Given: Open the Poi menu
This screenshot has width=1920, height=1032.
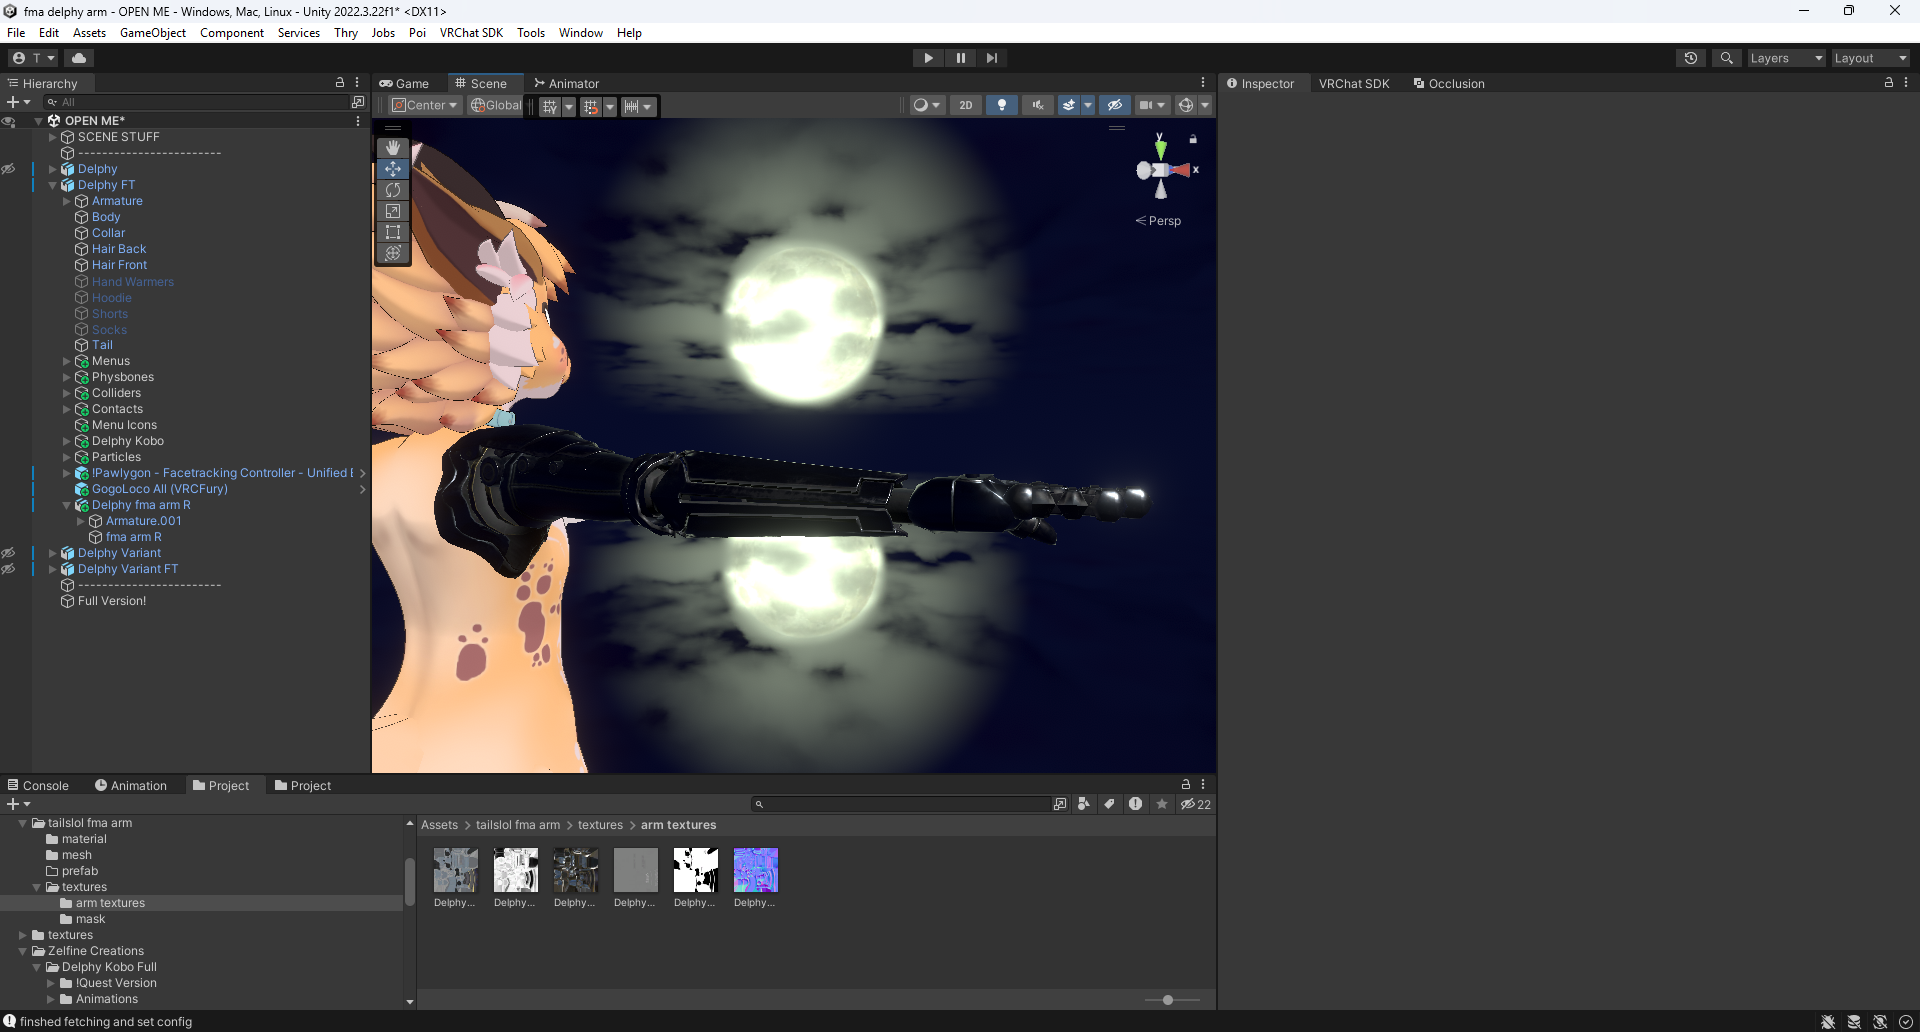Looking at the screenshot, I should tap(417, 33).
